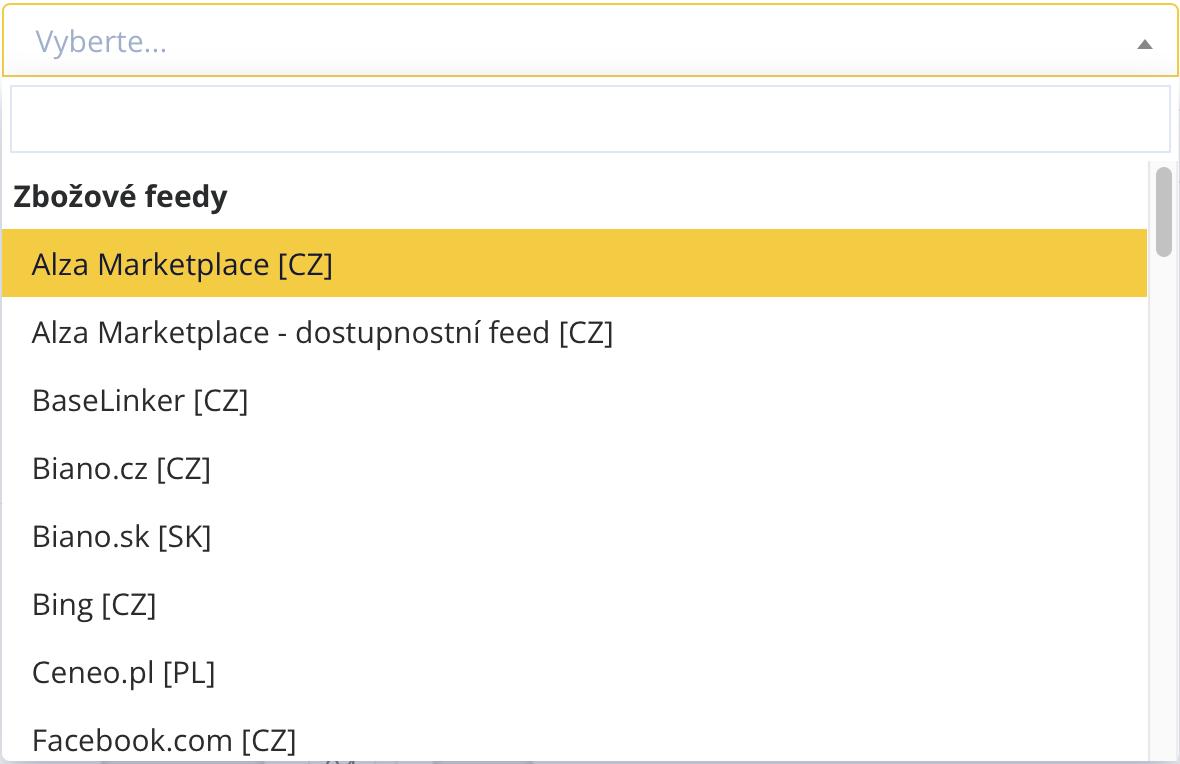Select Alza Marketplace [CZ] option
This screenshot has height=764, width=1180.
(182, 264)
